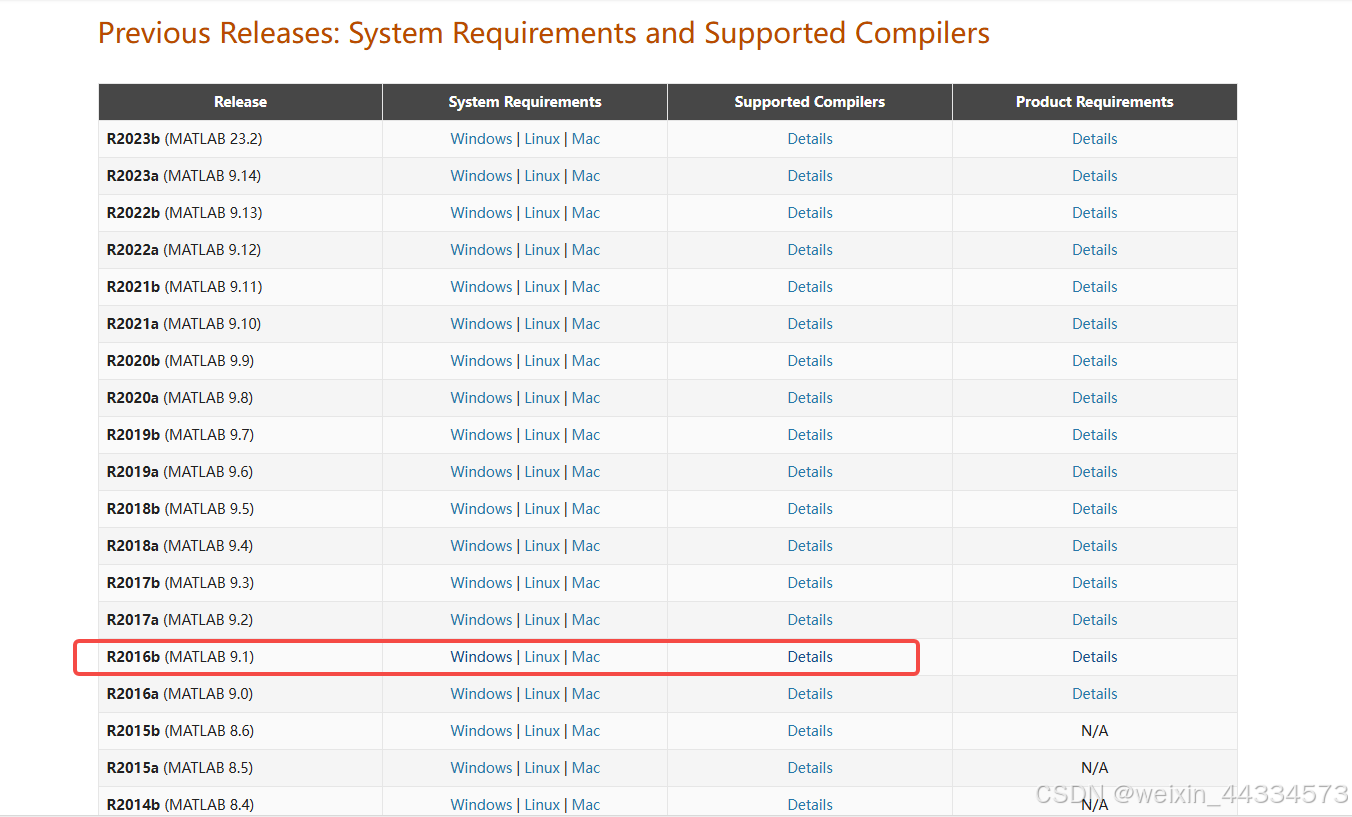Open Mac requirements for R2016b
1352x817 pixels.
[586, 657]
